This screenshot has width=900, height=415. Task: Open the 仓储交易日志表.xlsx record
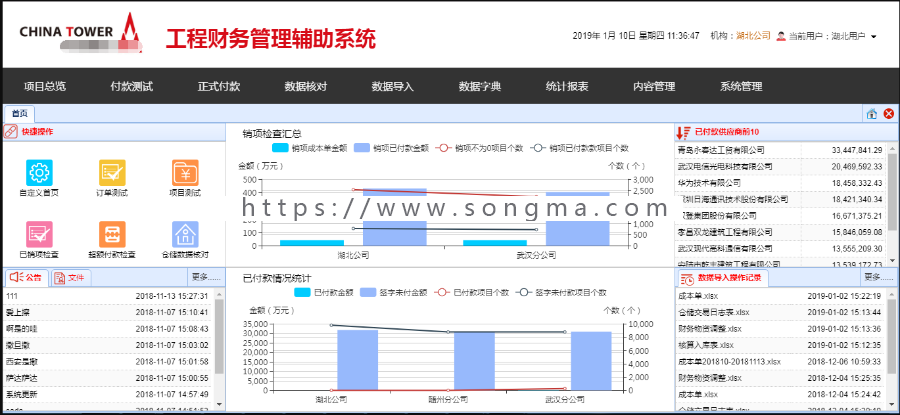coord(781,312)
